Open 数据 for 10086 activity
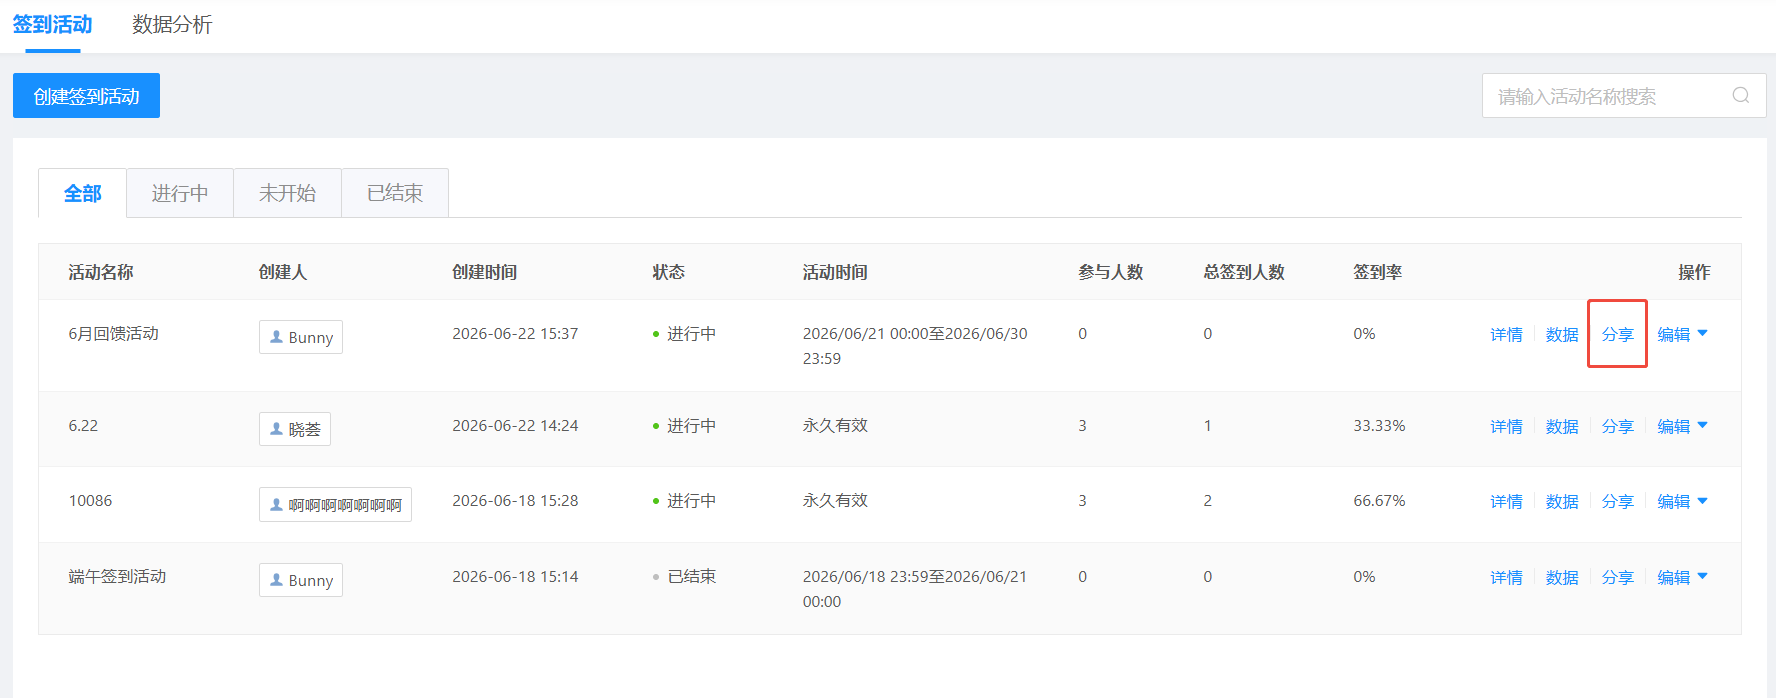Image resolution: width=1776 pixels, height=698 pixels. pos(1562,501)
